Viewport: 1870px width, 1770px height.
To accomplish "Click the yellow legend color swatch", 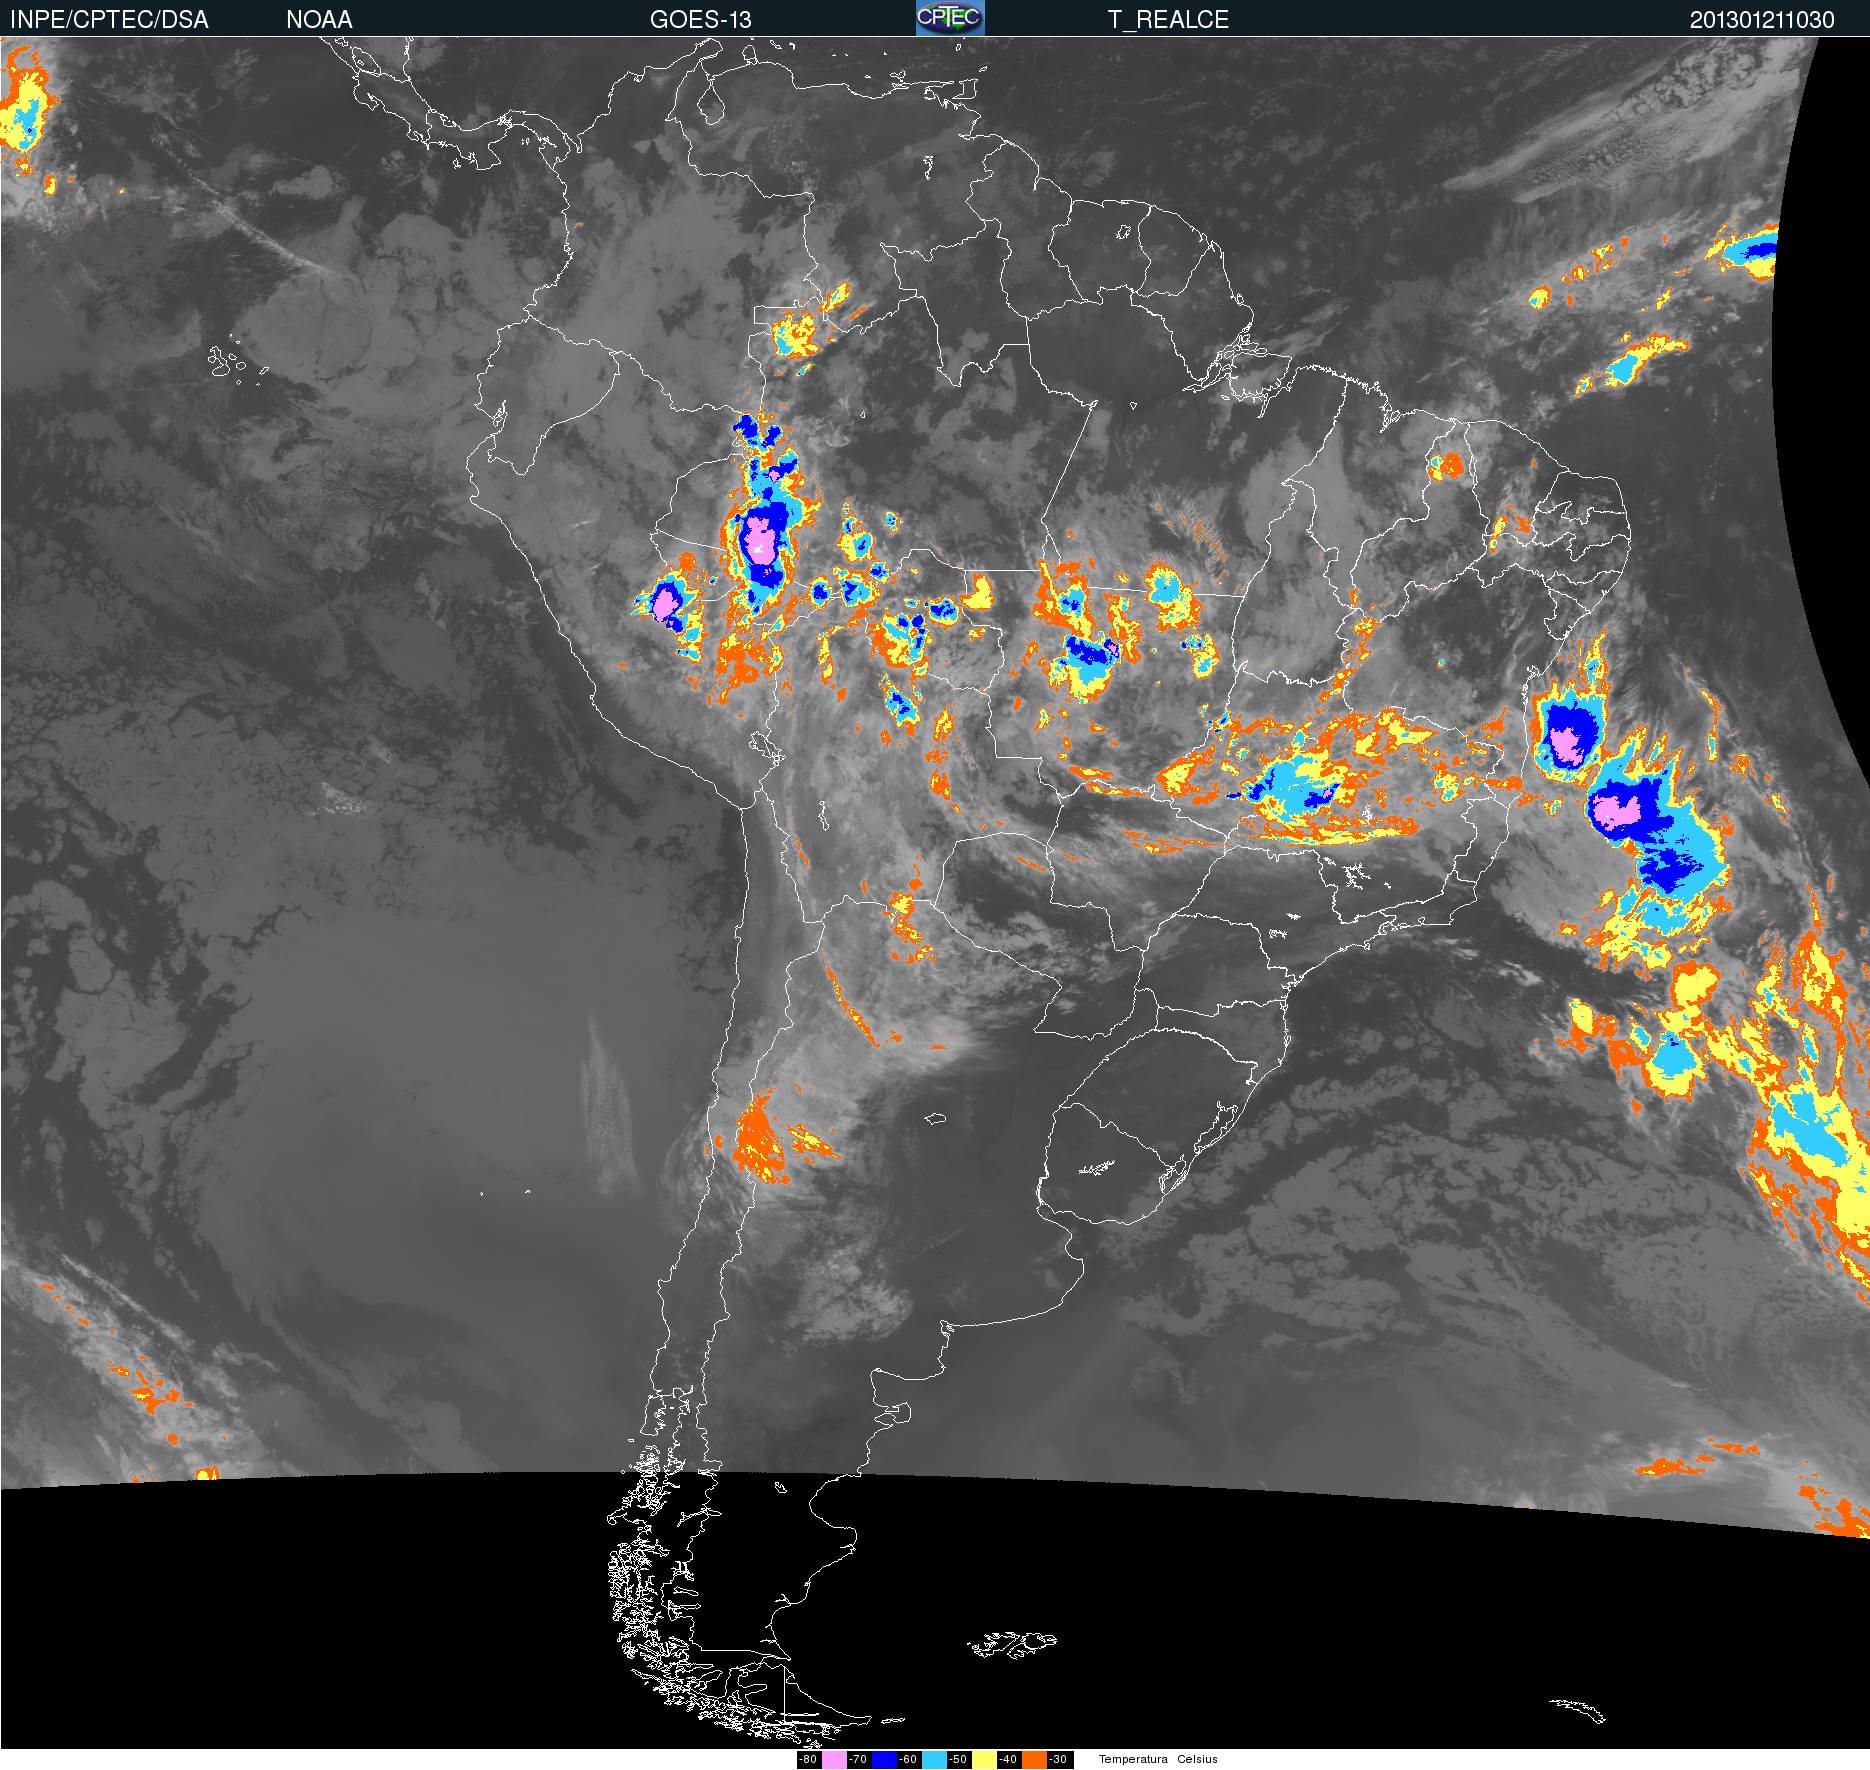I will [x=984, y=1760].
